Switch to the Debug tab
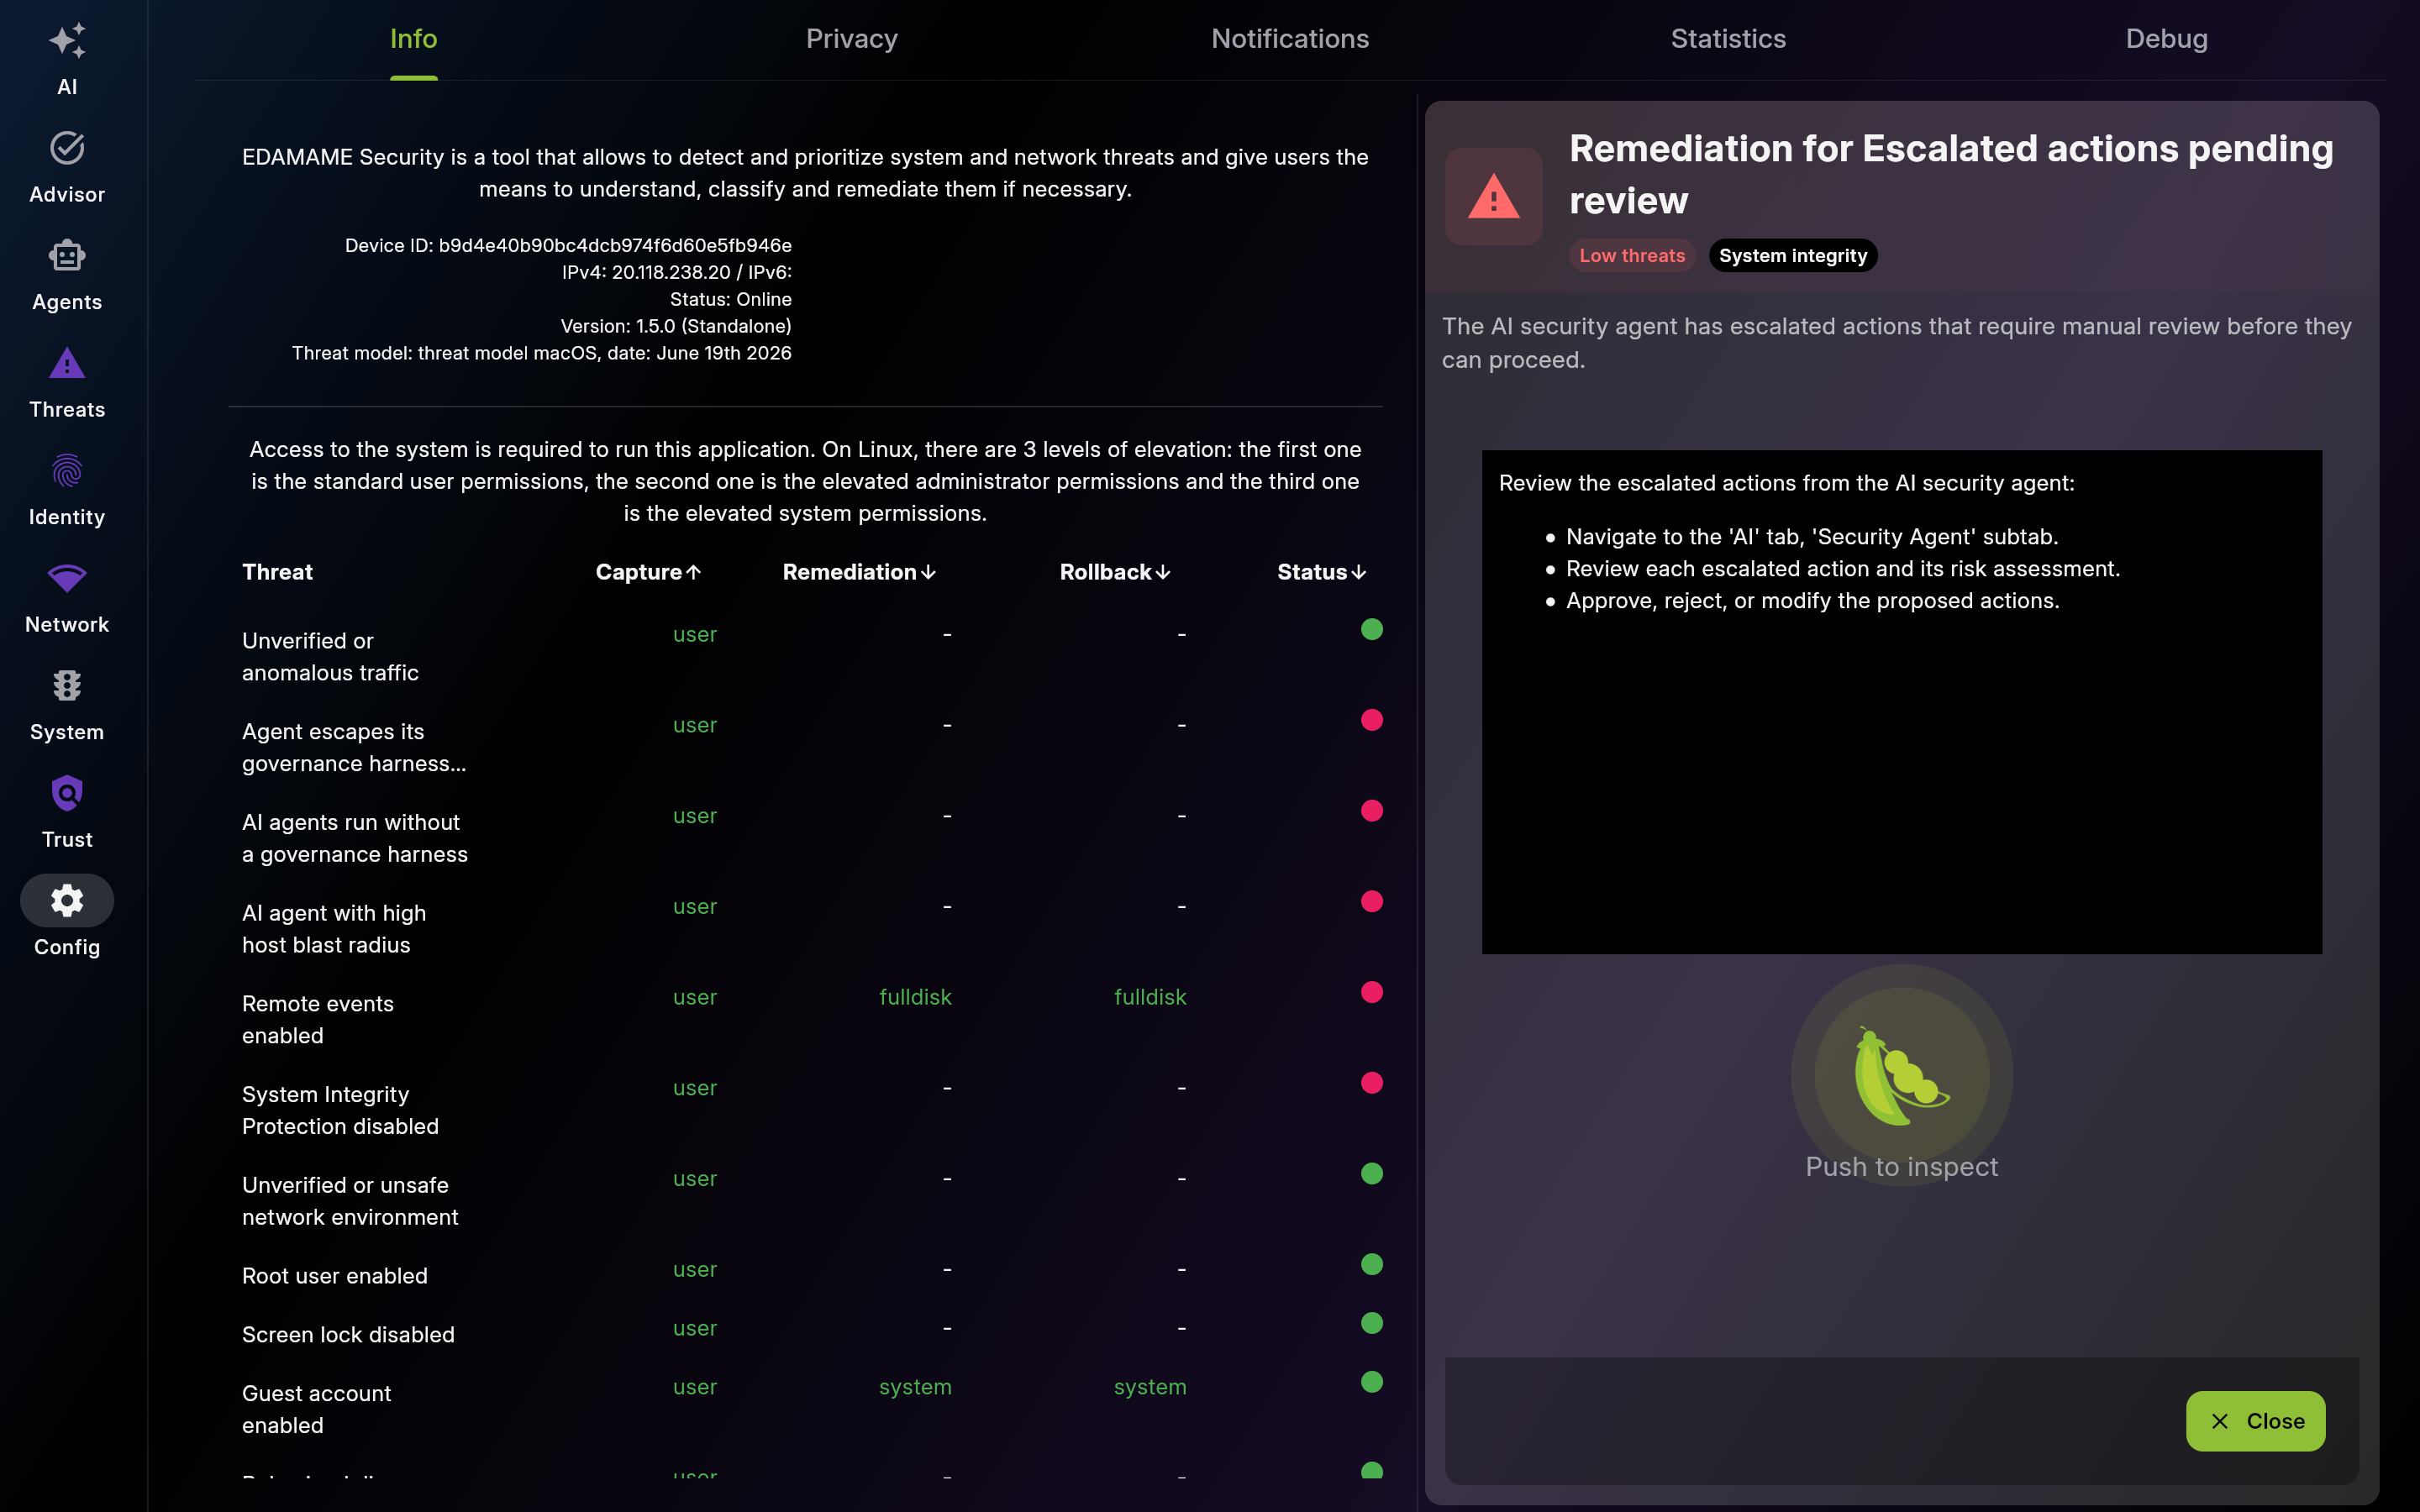 (x=2166, y=39)
